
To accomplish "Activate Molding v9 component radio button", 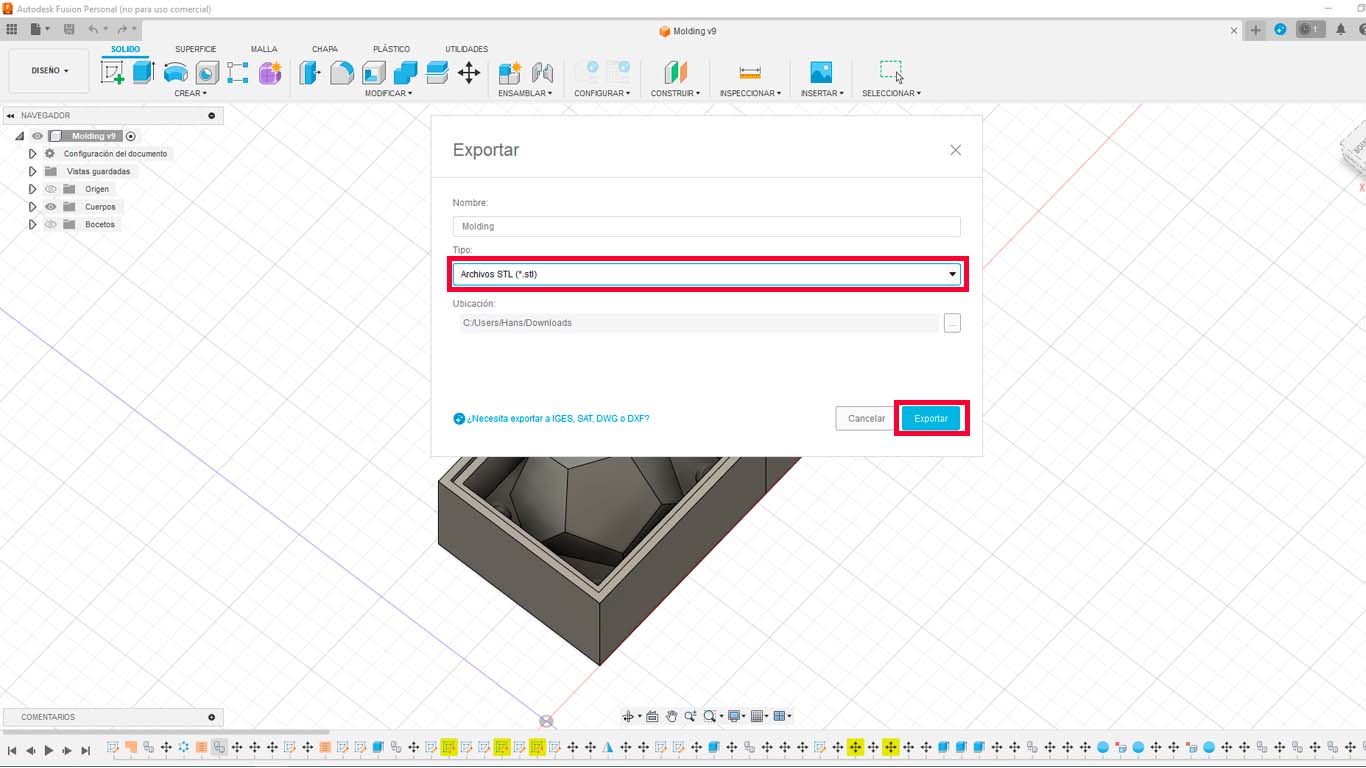I will pyautogui.click(x=131, y=136).
